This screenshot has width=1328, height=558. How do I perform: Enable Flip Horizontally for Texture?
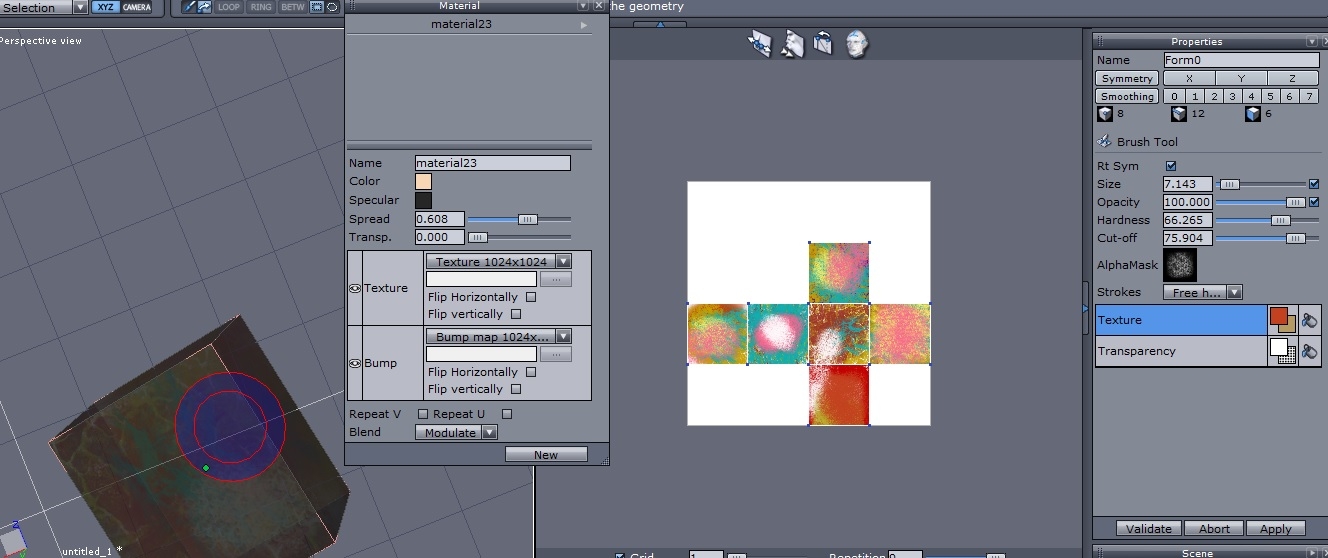(531, 297)
